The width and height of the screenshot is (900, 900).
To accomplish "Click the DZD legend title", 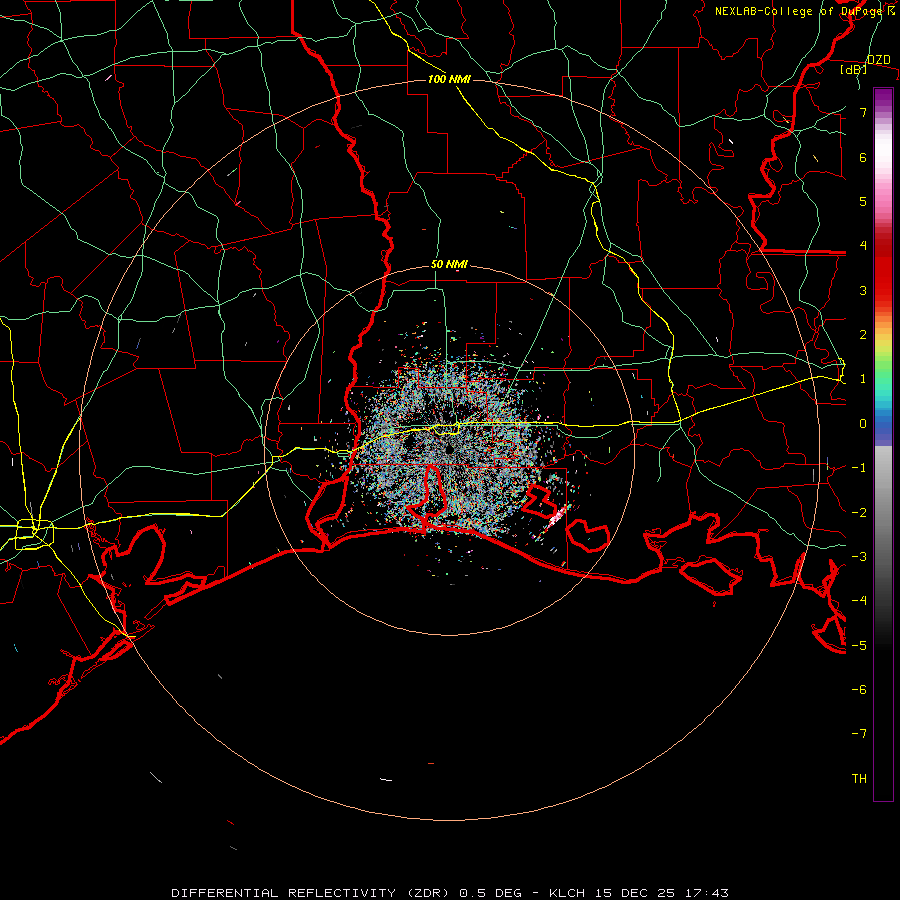I will pyautogui.click(x=879, y=60).
